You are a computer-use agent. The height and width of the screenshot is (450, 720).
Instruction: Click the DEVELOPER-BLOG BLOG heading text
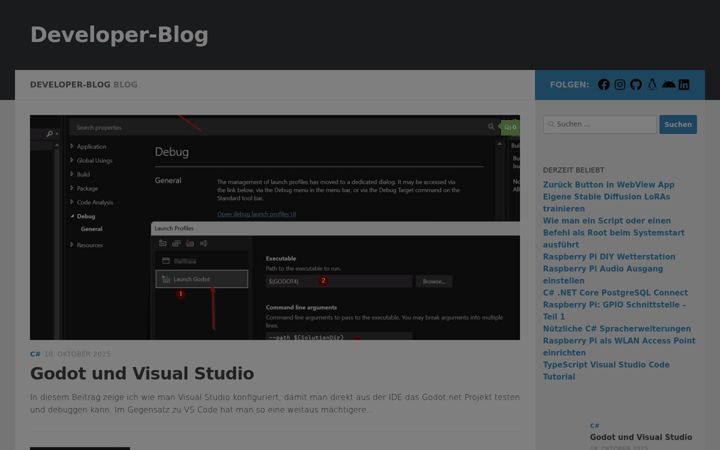click(x=84, y=84)
